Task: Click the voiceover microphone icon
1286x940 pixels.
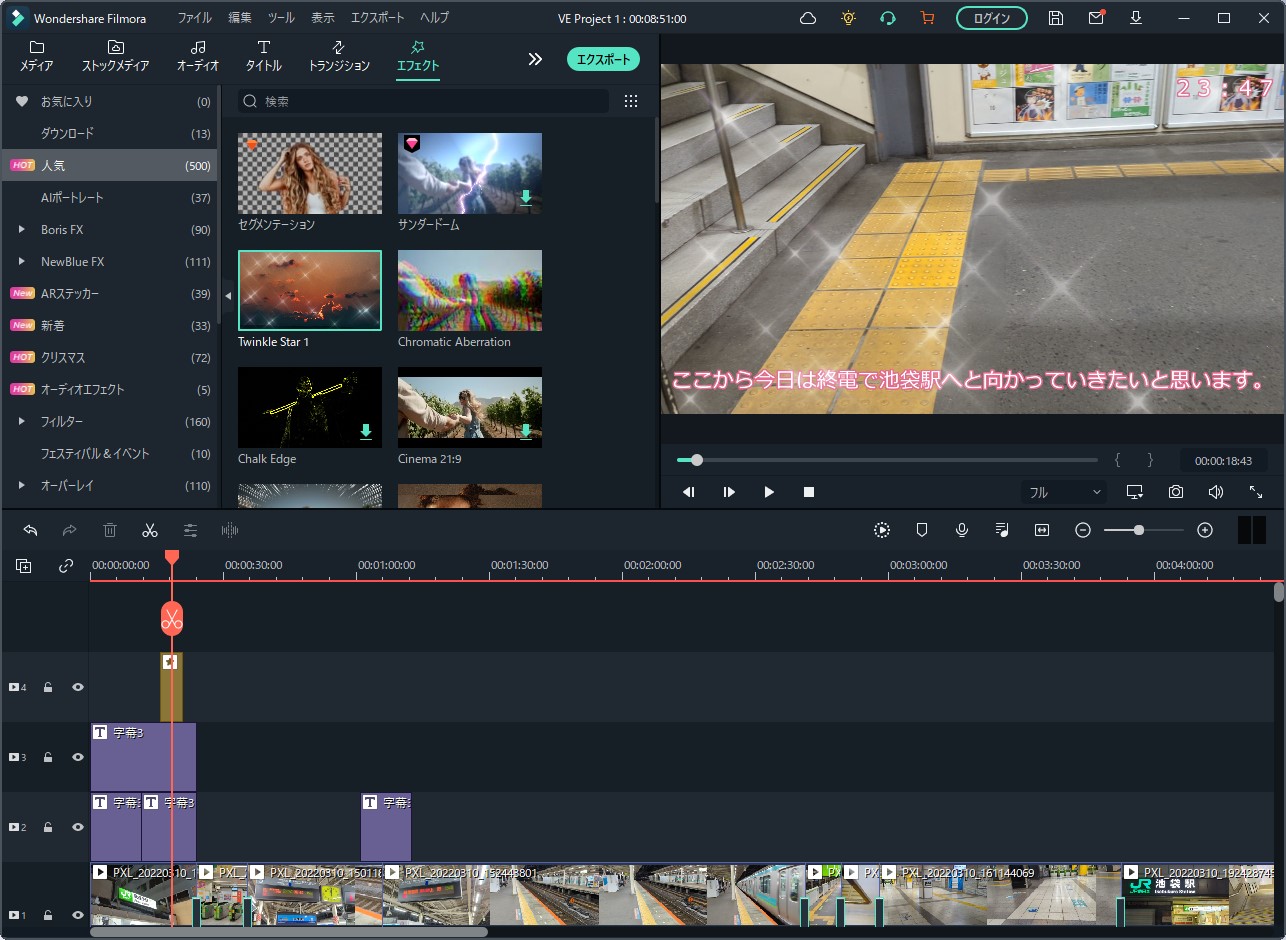Action: (x=962, y=530)
